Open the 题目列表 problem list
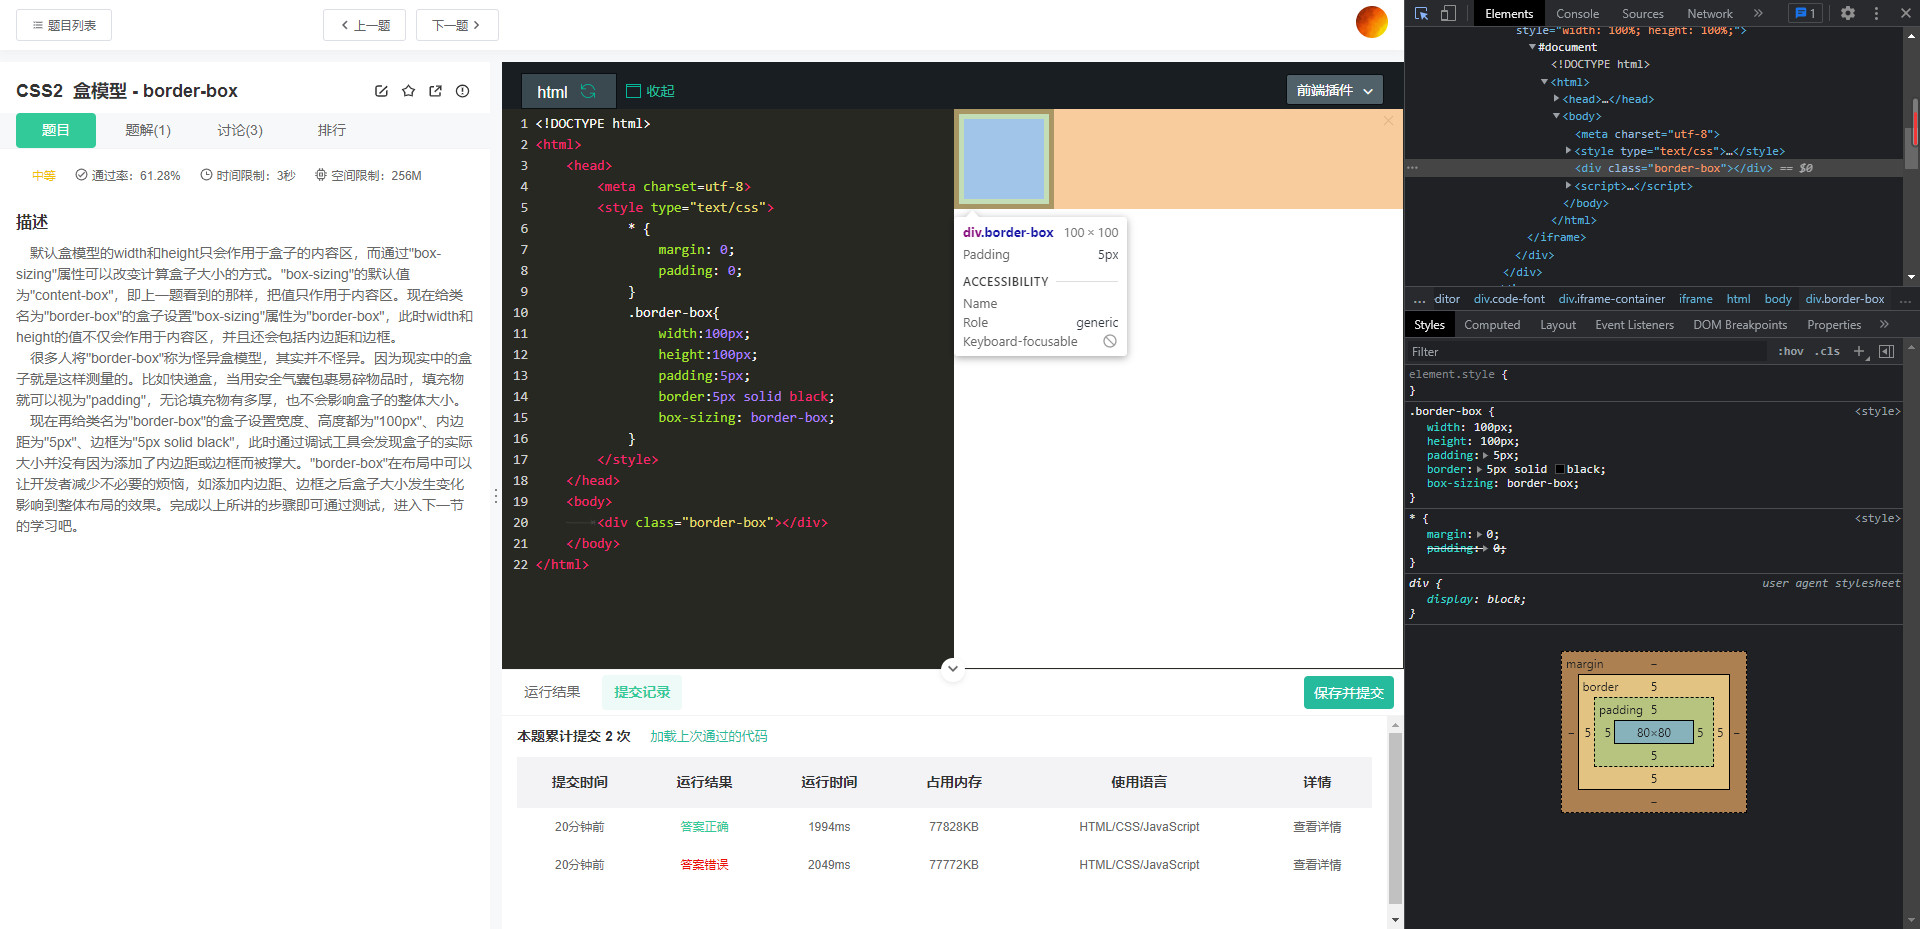1920x929 pixels. (64, 25)
